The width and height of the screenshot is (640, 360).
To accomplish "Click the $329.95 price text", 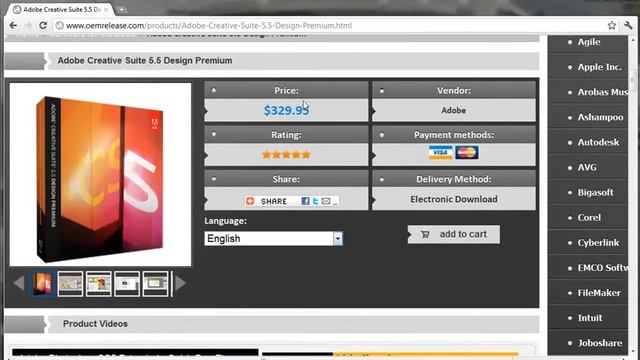I will click(x=286, y=110).
